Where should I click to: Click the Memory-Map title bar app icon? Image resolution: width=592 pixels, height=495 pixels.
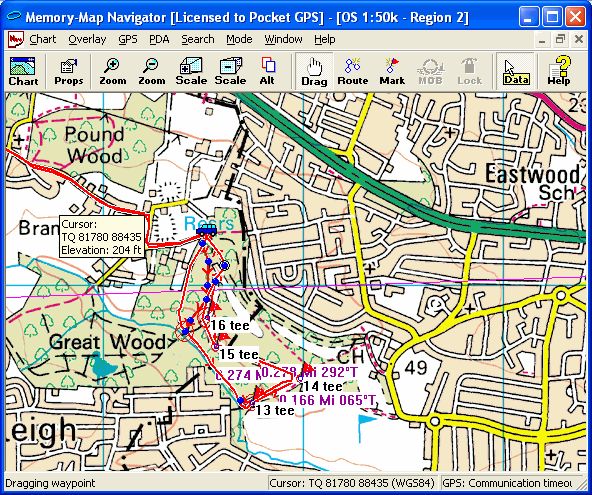point(14,17)
